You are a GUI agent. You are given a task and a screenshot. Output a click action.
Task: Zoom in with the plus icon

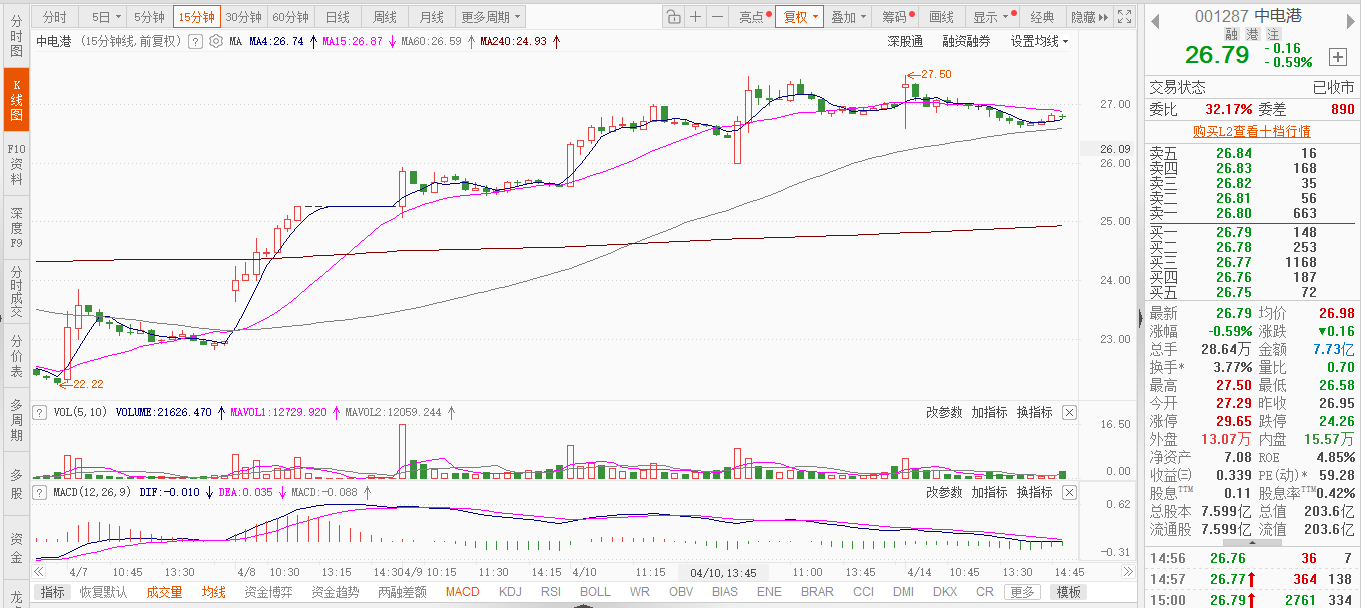click(x=696, y=17)
